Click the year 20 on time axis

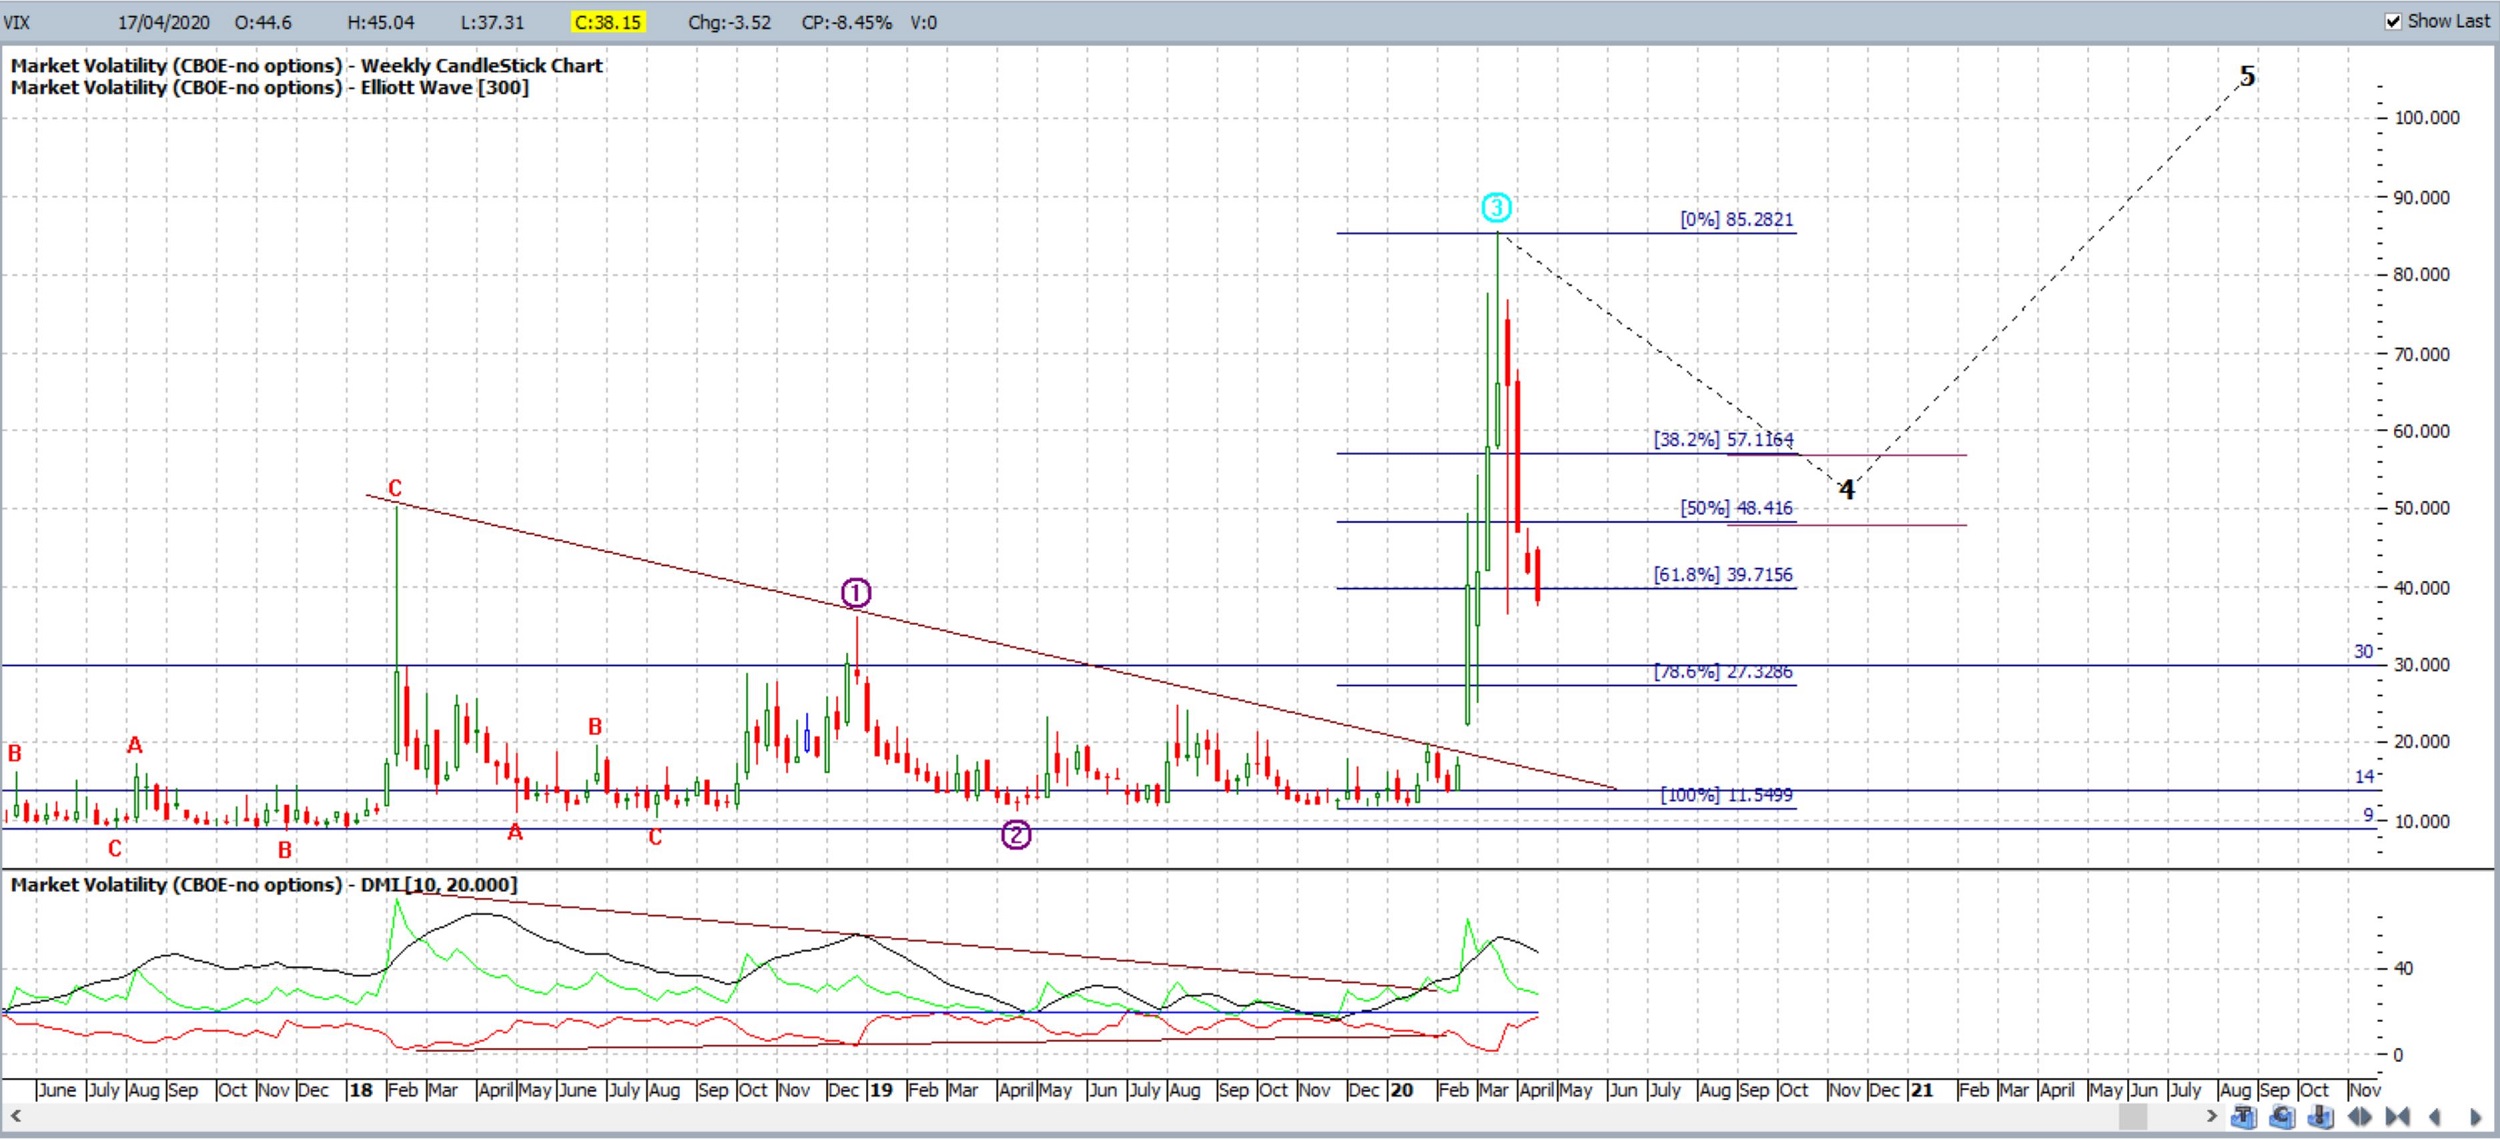[1402, 1090]
